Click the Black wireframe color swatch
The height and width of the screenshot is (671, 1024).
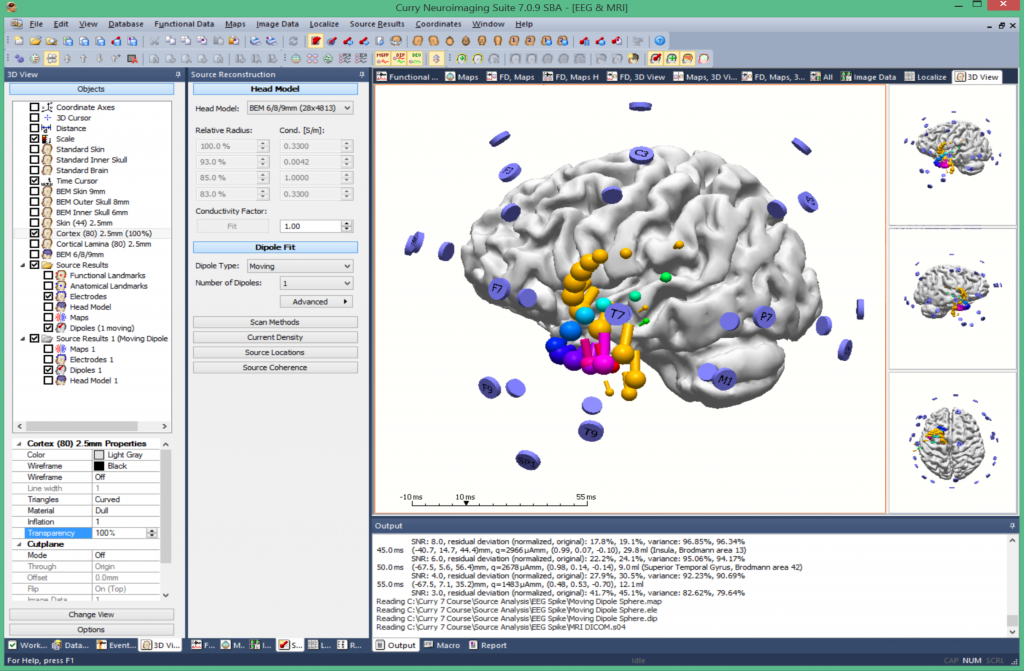click(99, 466)
